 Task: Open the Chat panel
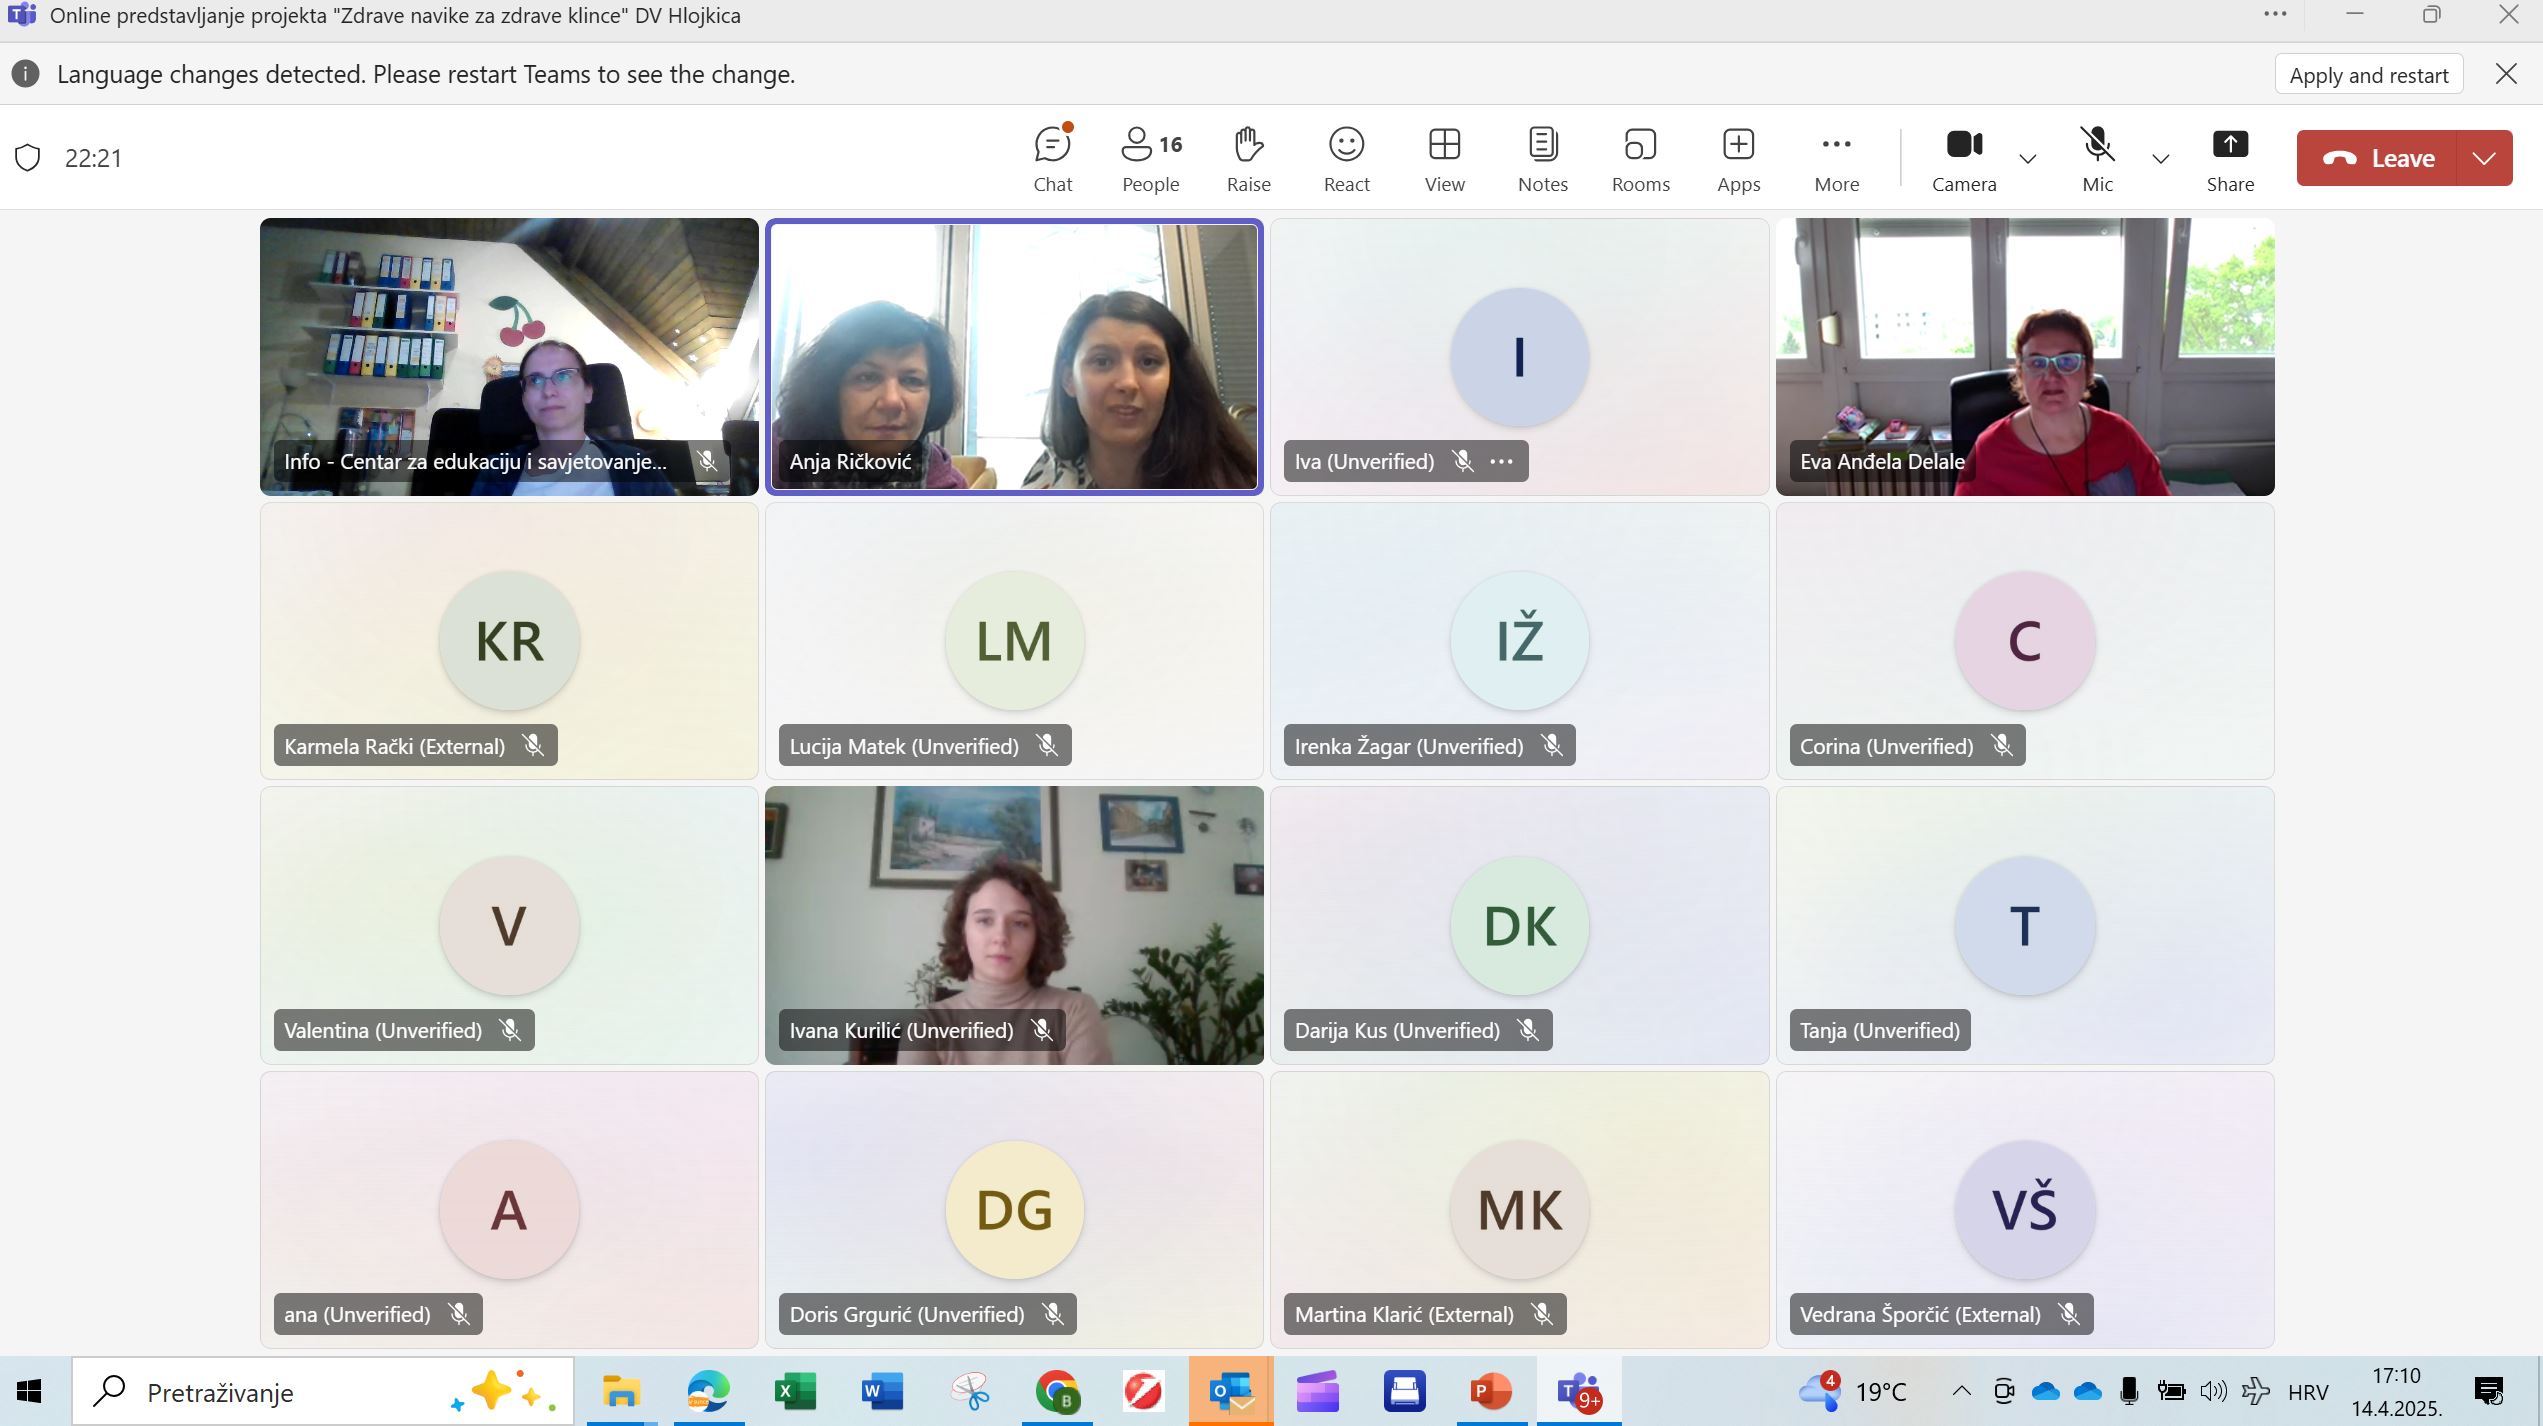pos(1052,159)
